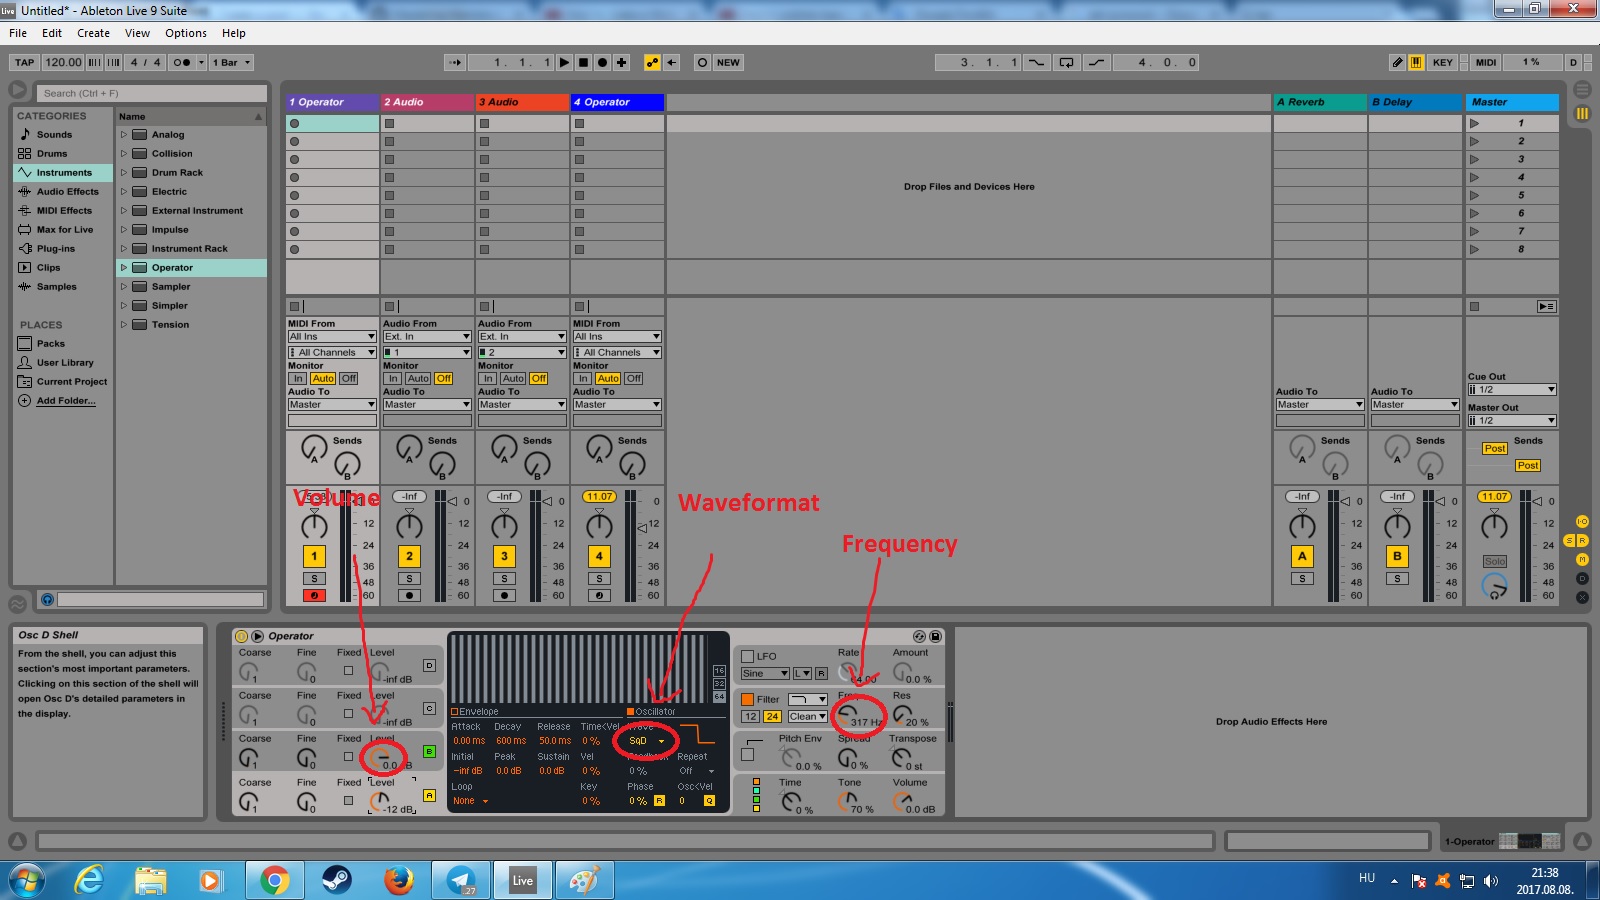Image resolution: width=1600 pixels, height=900 pixels.
Task: Open track 1 MIDI From All Ins dropdown
Action: [332, 337]
